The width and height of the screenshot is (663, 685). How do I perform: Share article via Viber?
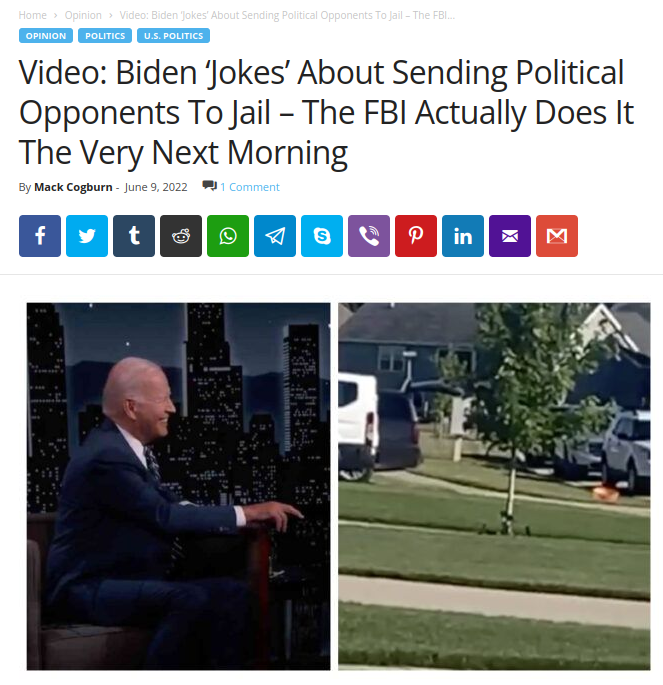369,236
